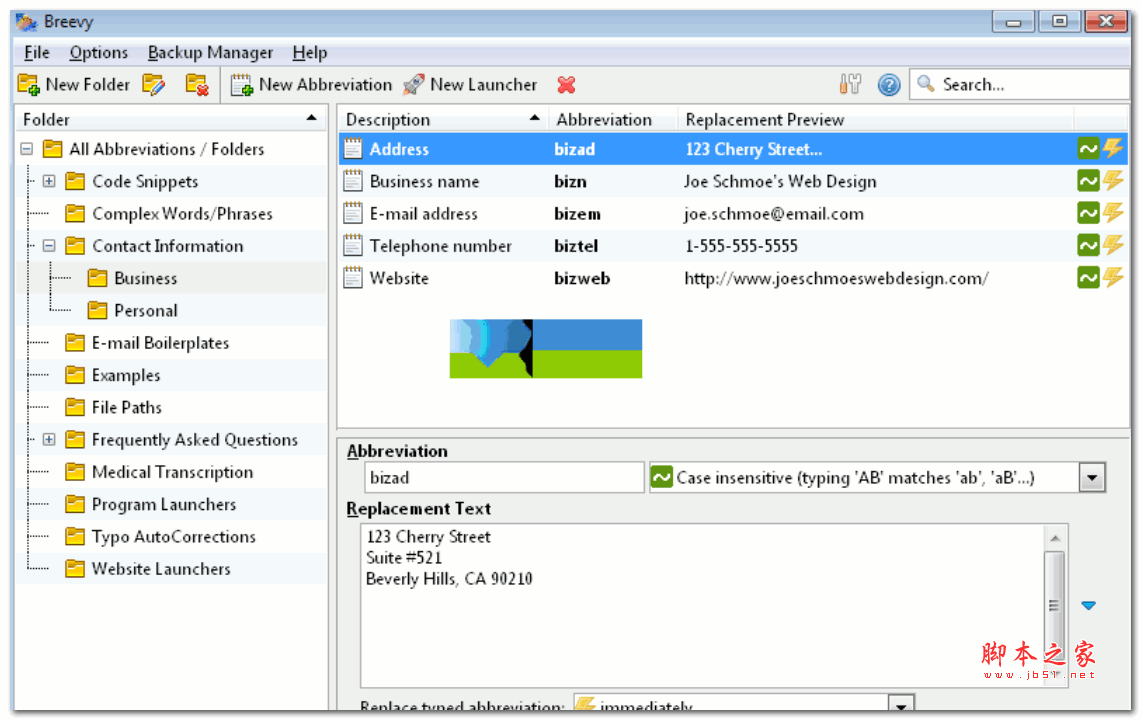Click the New Folder toolbar button
The width and height of the screenshot is (1142, 721).
[74, 84]
